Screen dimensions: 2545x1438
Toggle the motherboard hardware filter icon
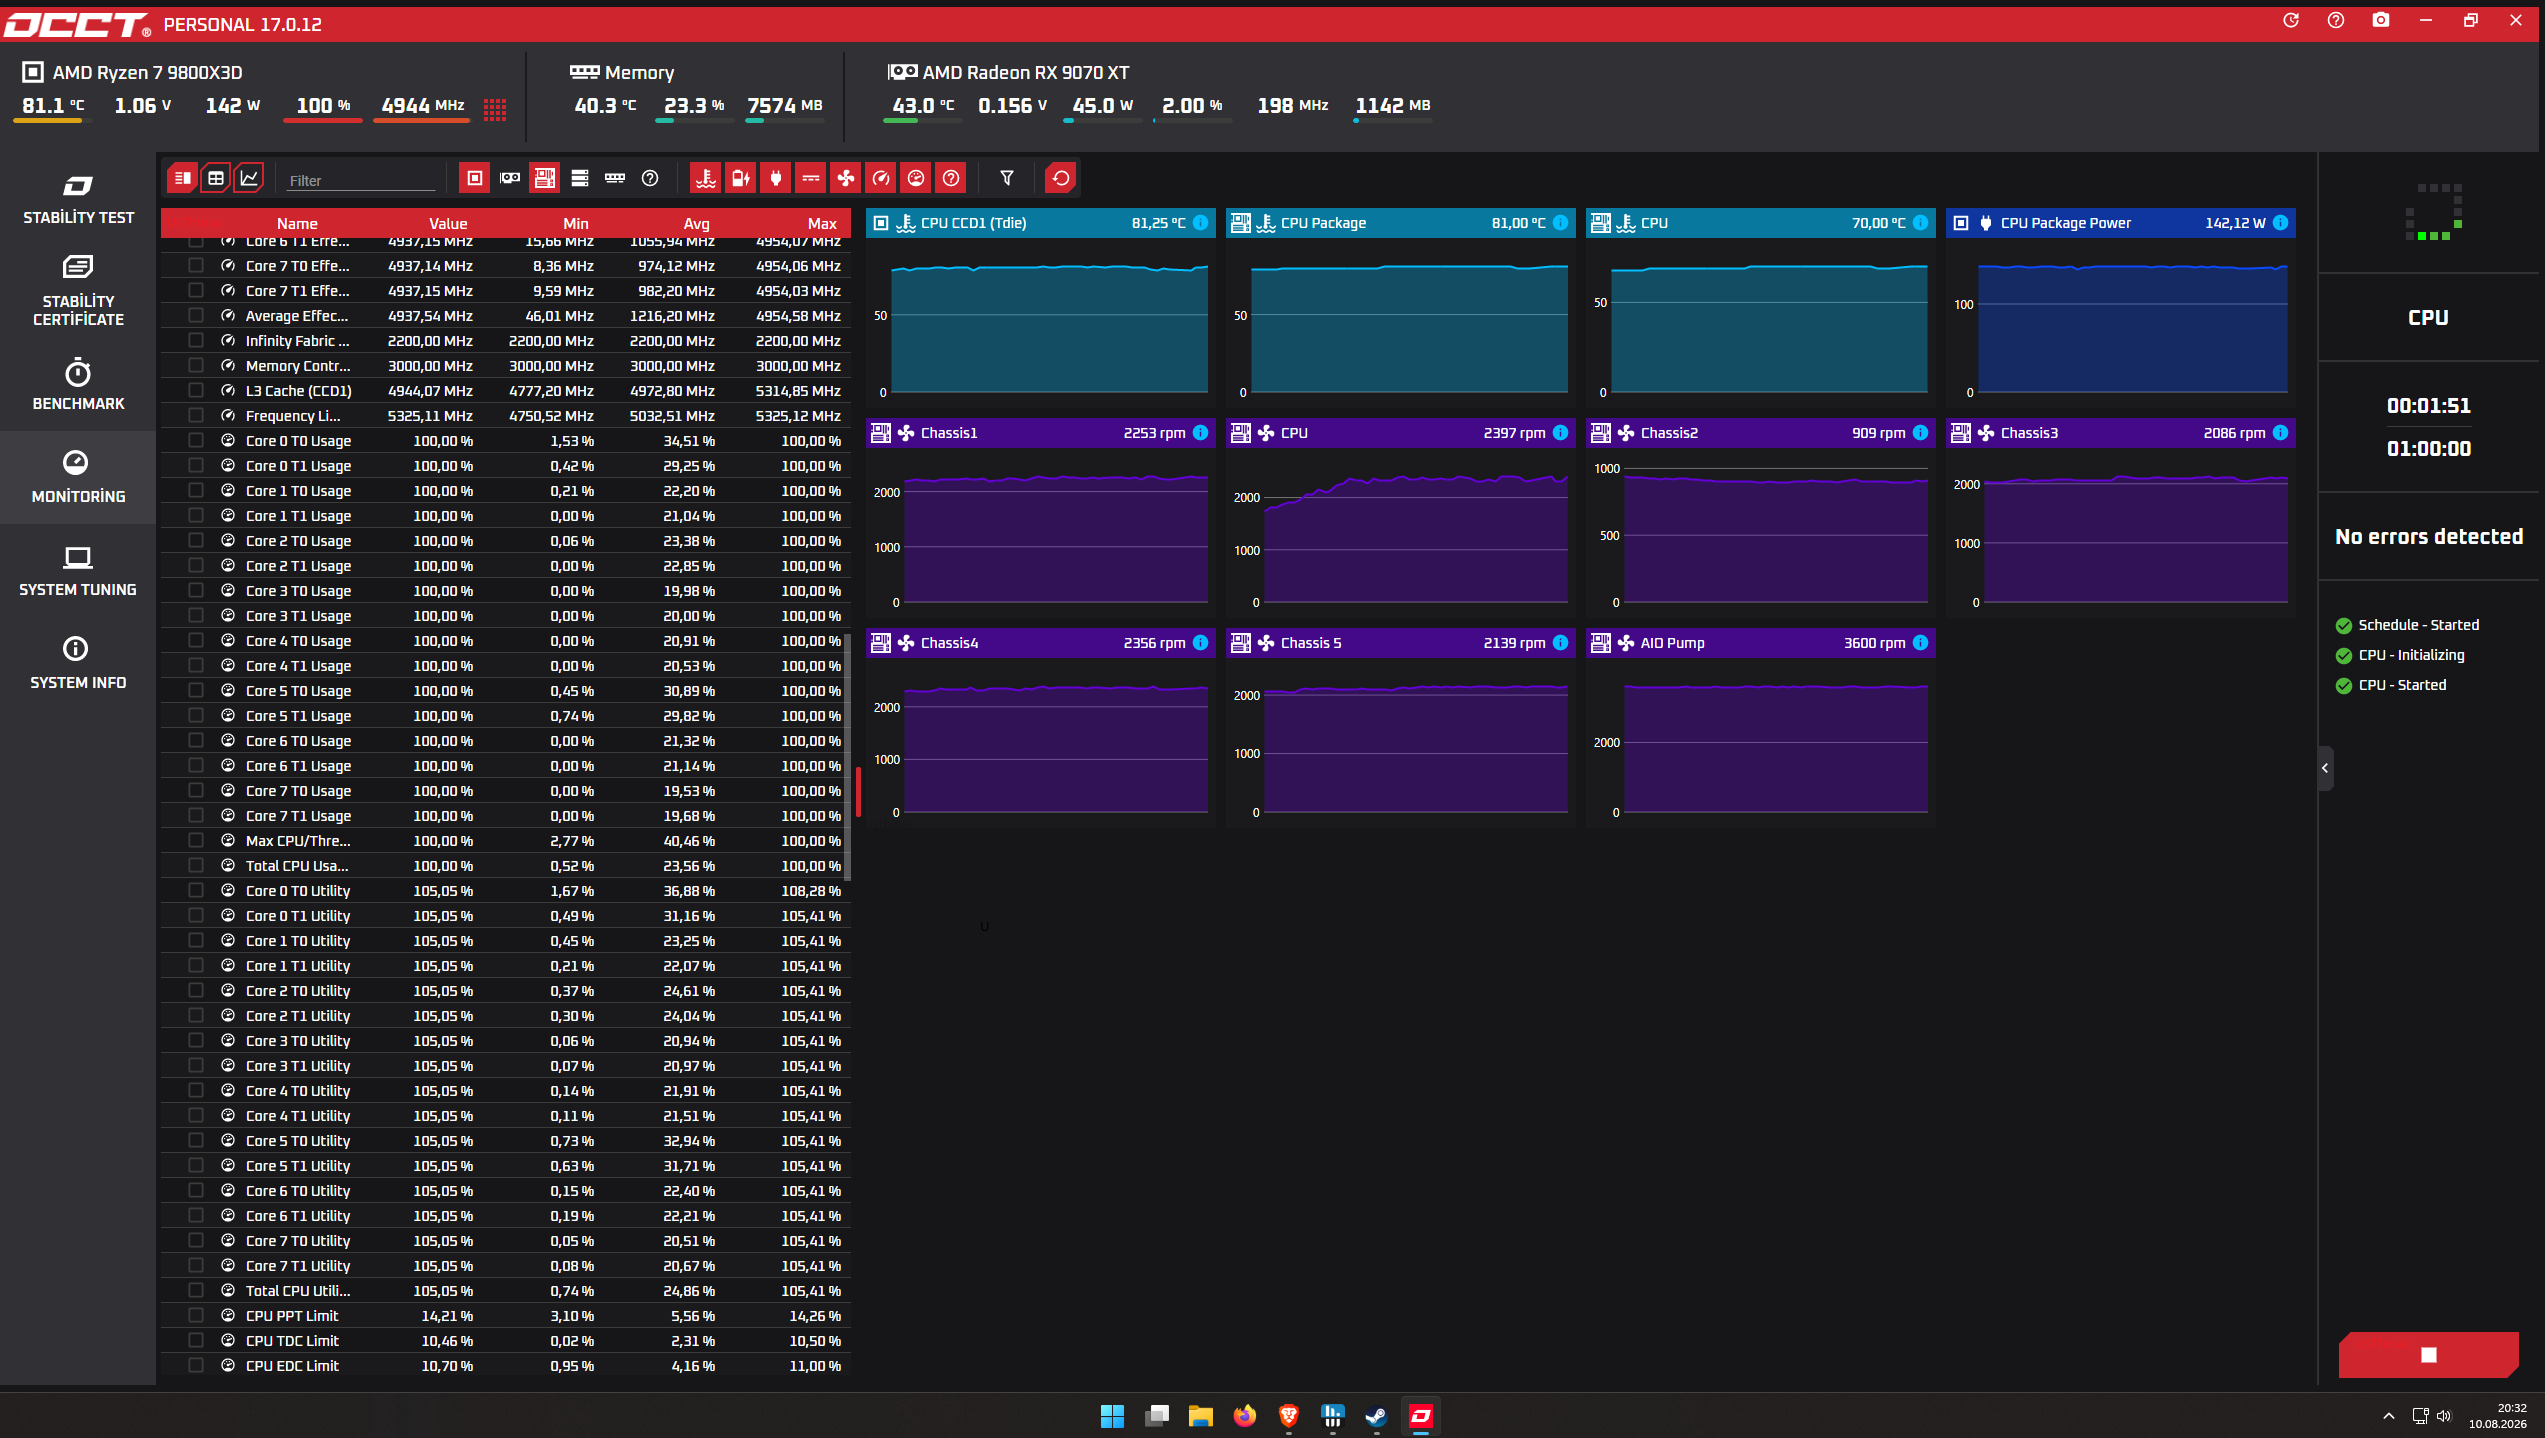[x=545, y=179]
